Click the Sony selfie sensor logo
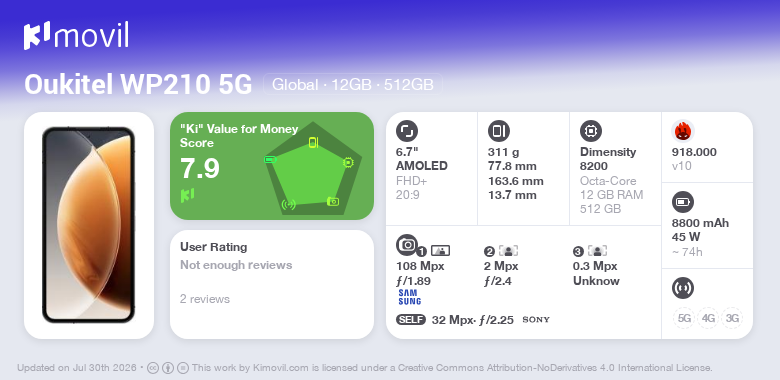Screen dimensions: 780x380 point(536,320)
